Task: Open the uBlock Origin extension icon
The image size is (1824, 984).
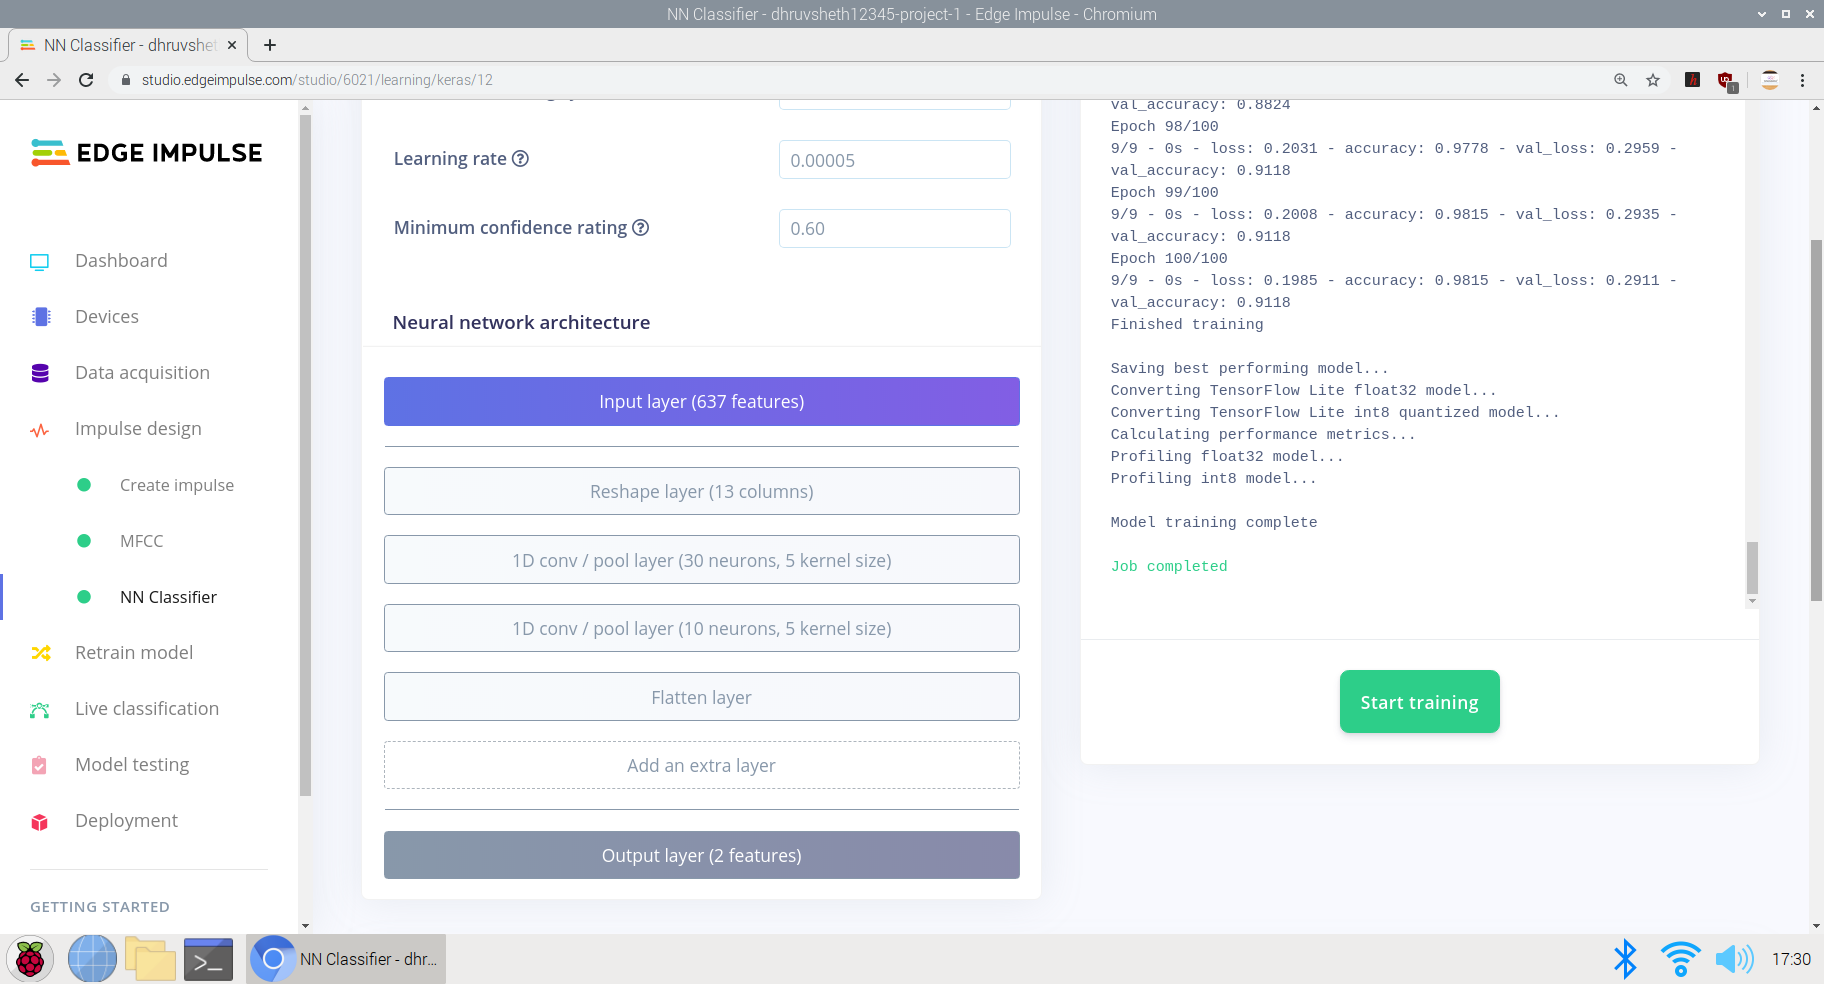Action: tap(1726, 80)
